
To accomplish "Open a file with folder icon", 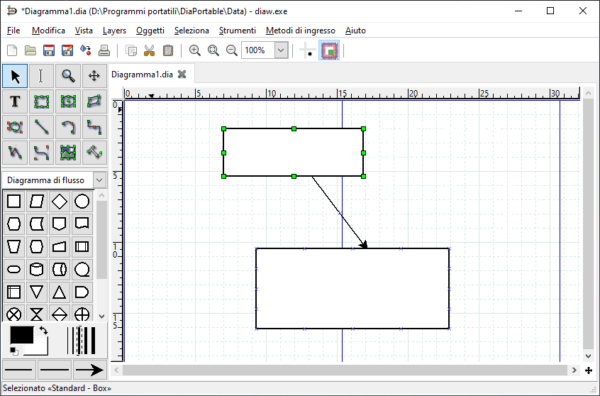I will coord(30,51).
